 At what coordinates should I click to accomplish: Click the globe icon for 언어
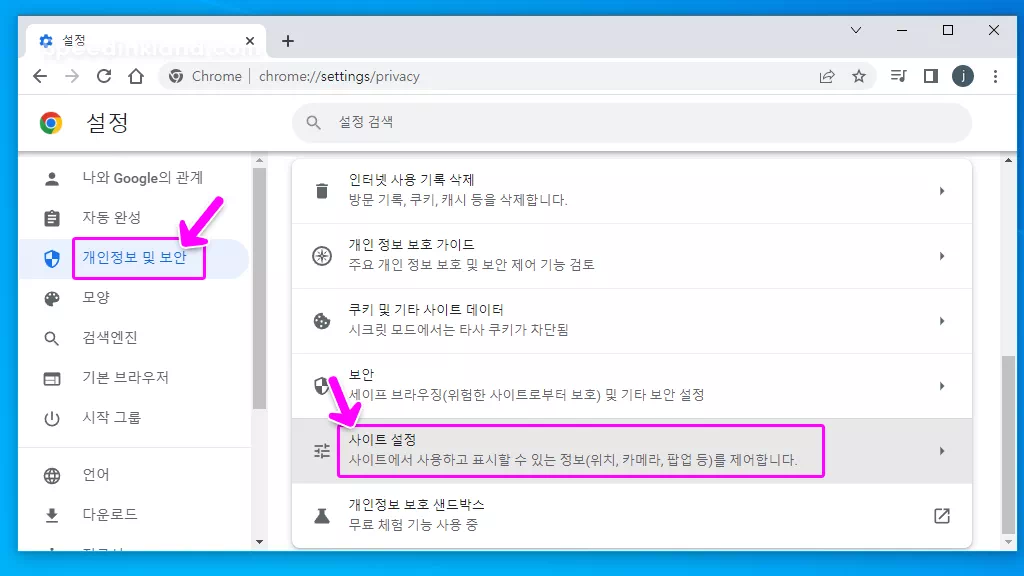(52, 475)
